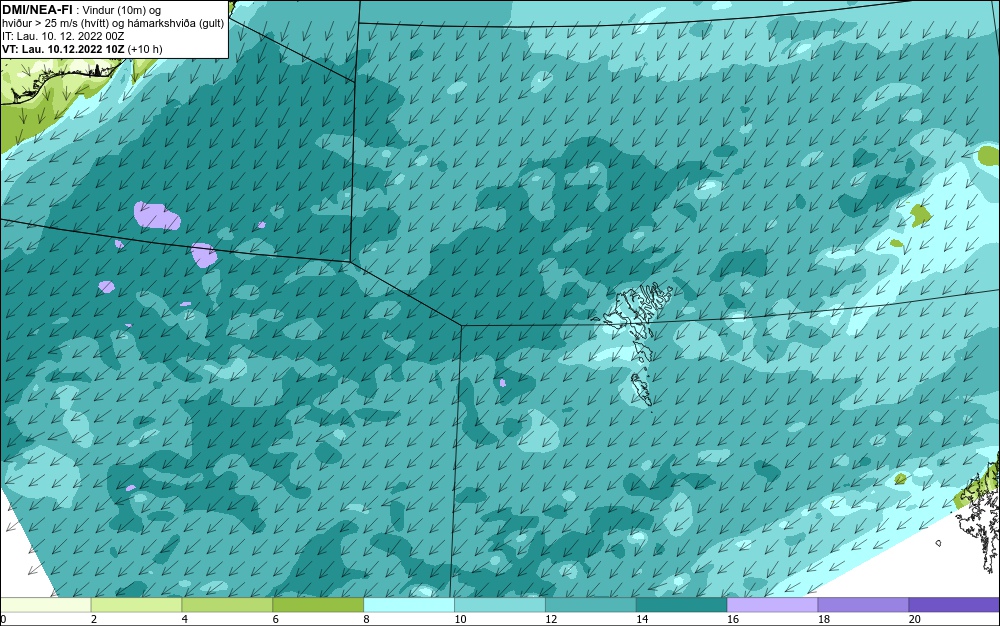Click the scale label '18'
This screenshot has height=626, width=1000.
tap(823, 619)
